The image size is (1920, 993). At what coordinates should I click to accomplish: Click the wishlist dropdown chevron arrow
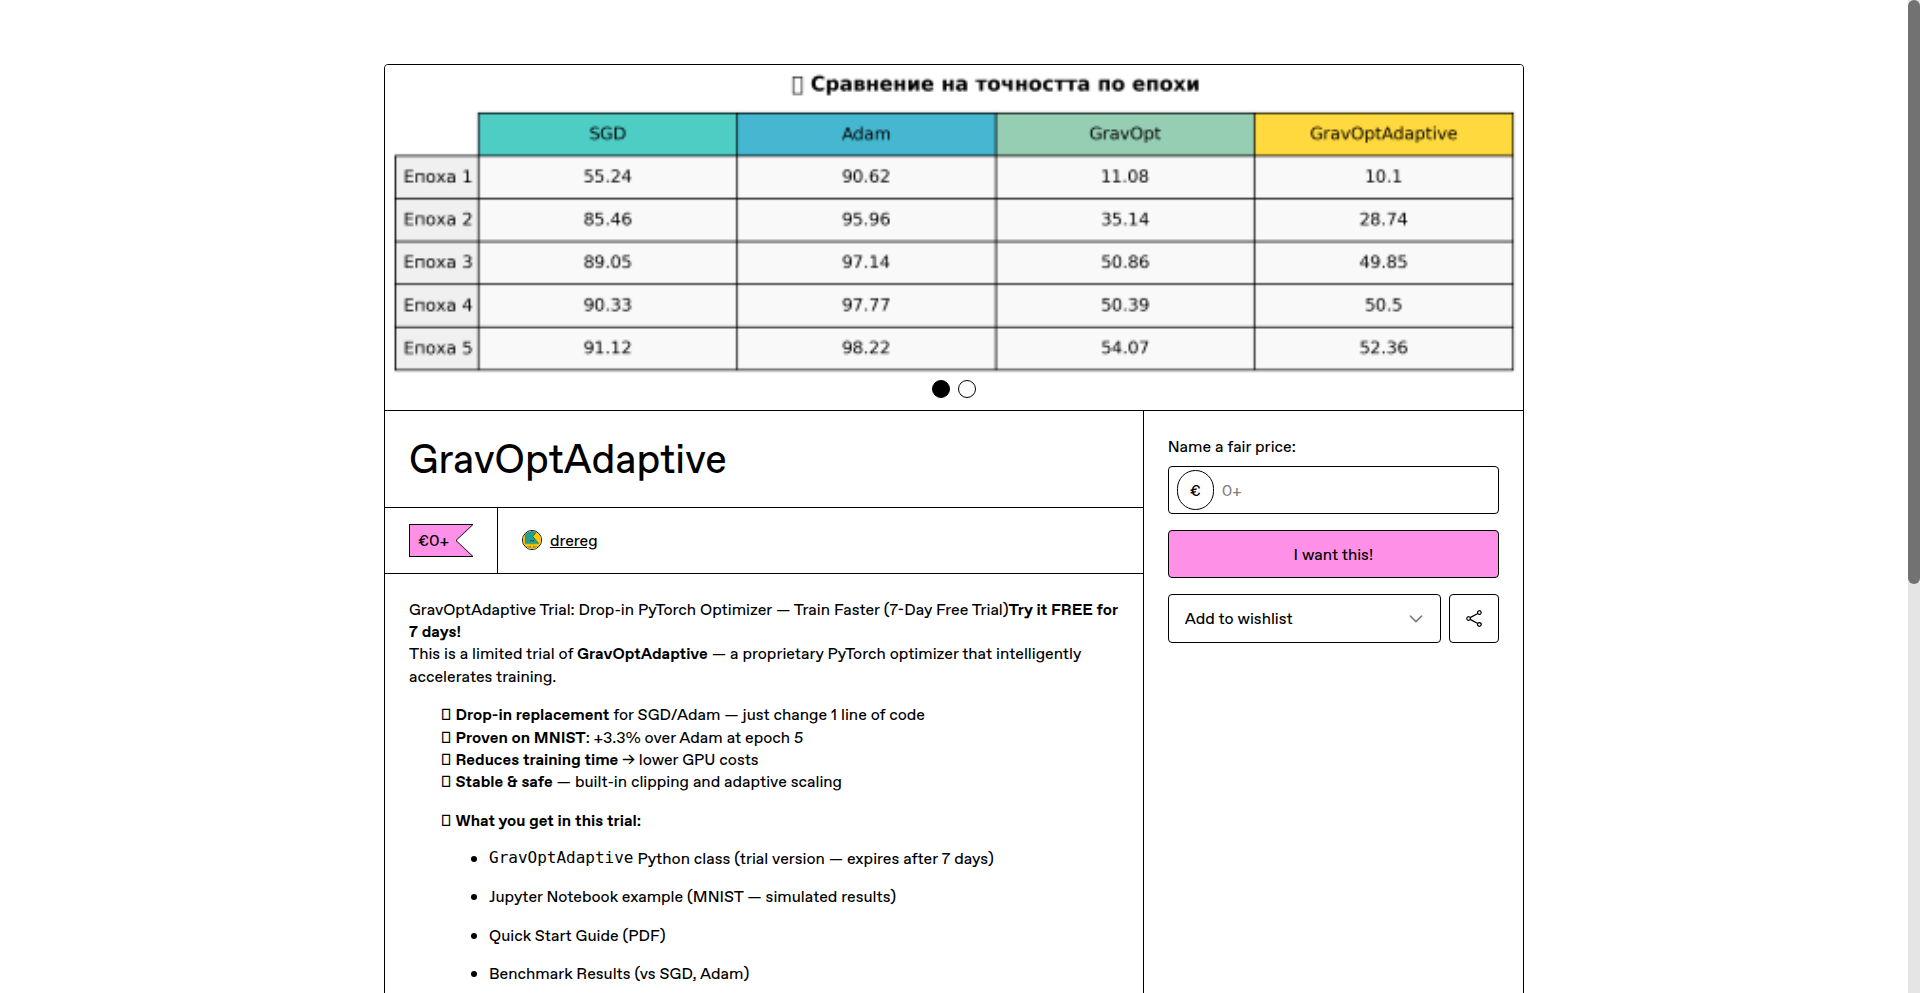point(1415,618)
